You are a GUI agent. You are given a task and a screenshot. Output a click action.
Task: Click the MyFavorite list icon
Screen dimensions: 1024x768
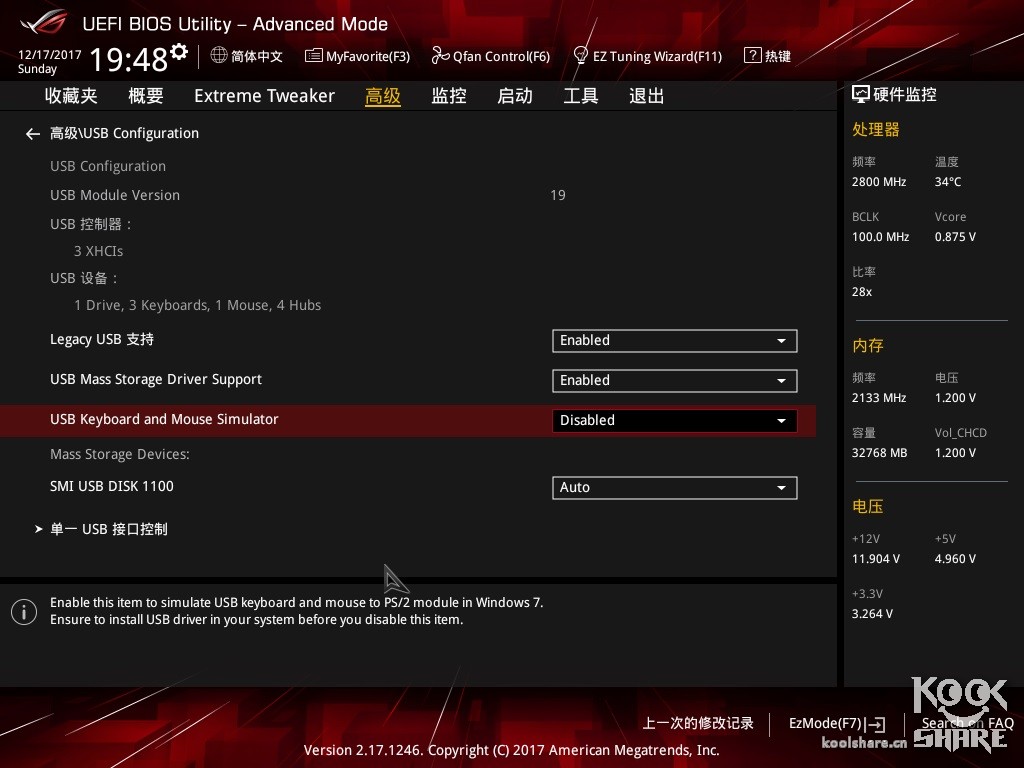tap(313, 56)
